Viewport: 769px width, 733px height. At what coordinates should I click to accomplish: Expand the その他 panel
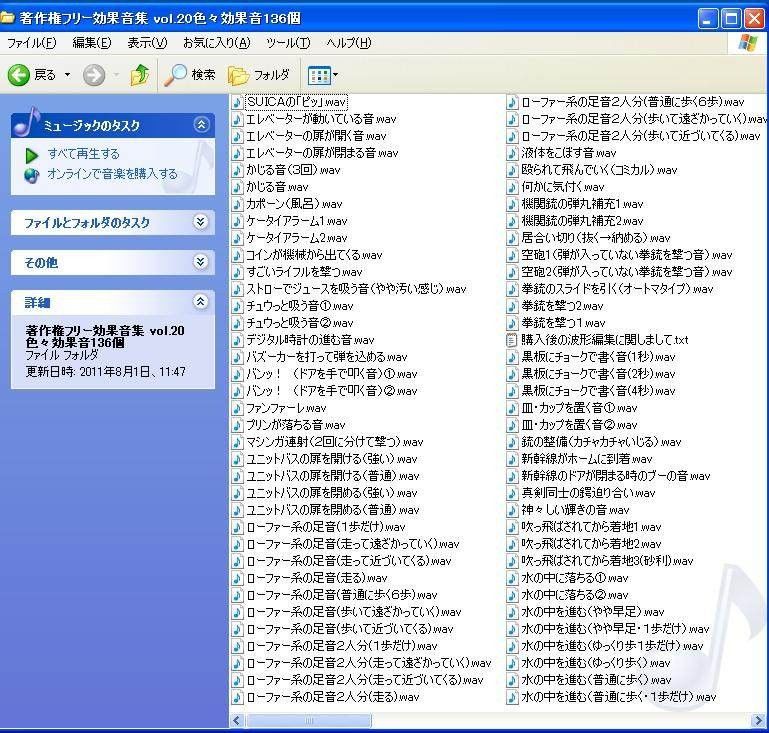(201, 262)
